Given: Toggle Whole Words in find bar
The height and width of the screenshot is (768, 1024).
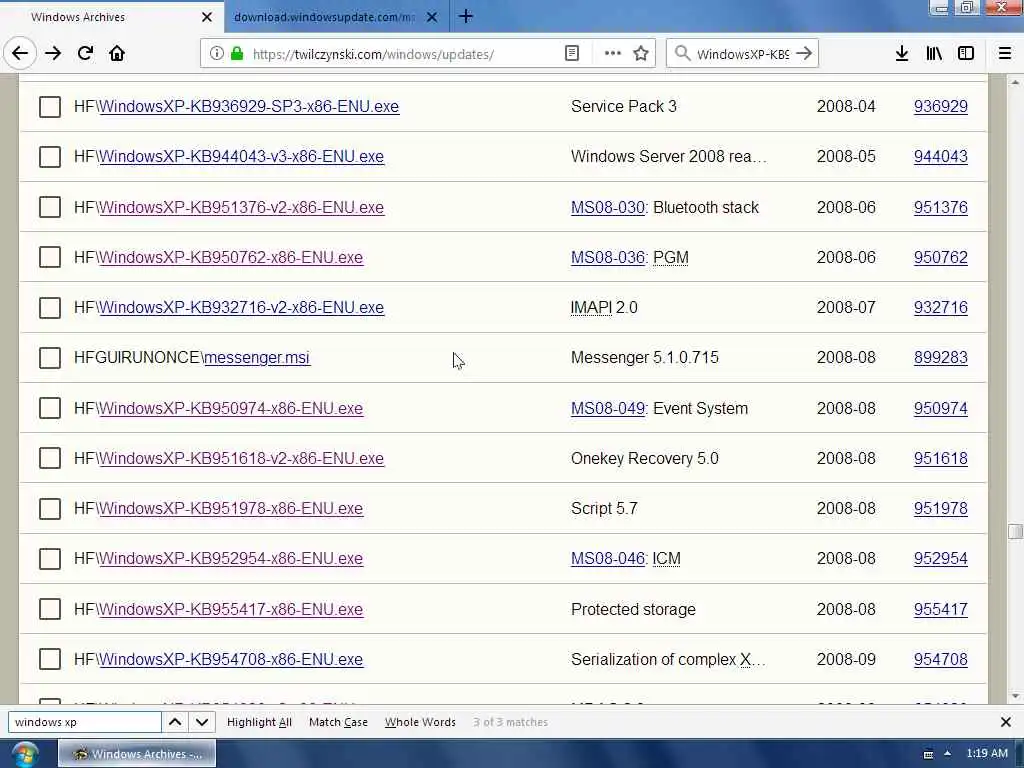Looking at the screenshot, I should pyautogui.click(x=420, y=722).
